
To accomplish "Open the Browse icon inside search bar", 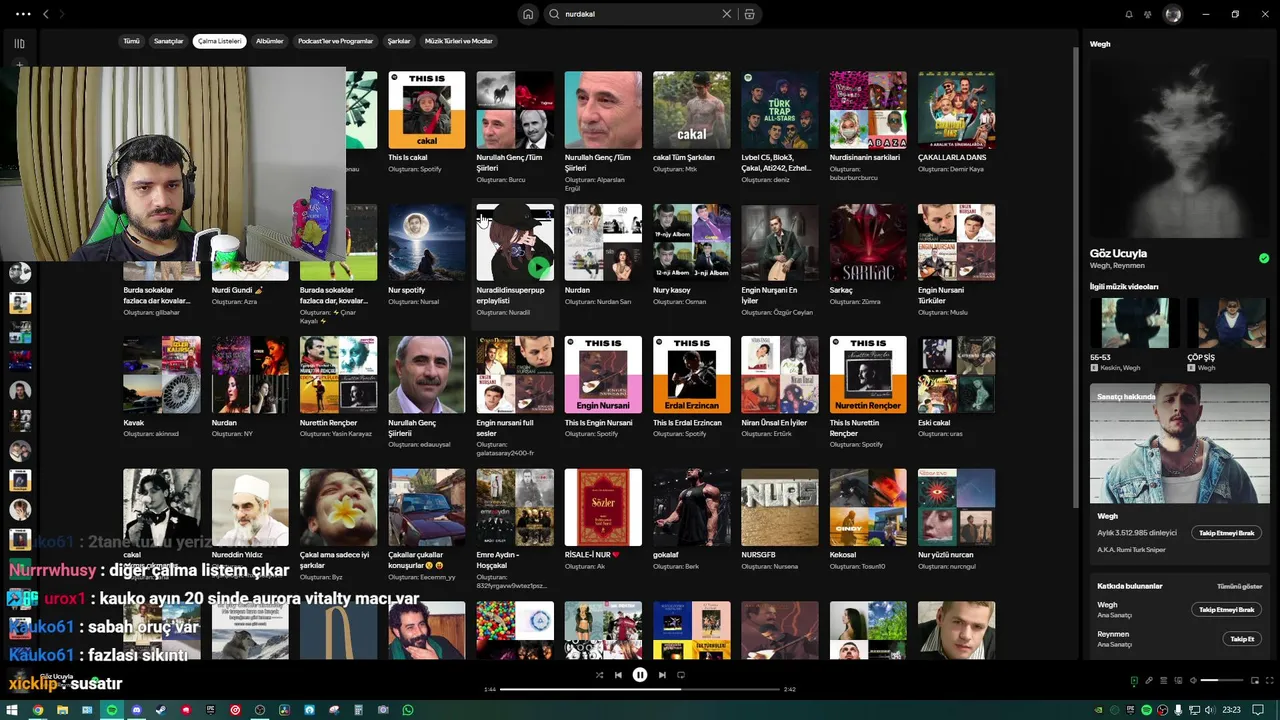I will 749,14.
